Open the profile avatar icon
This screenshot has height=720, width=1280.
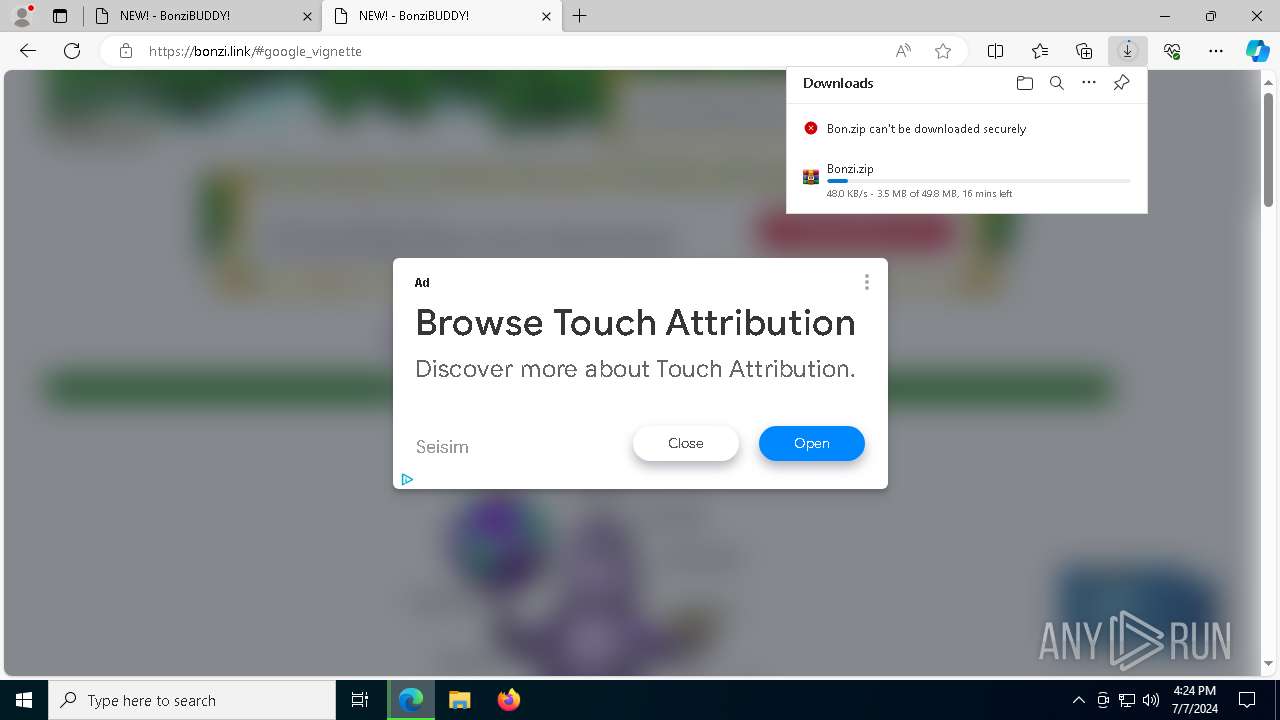pos(21,16)
